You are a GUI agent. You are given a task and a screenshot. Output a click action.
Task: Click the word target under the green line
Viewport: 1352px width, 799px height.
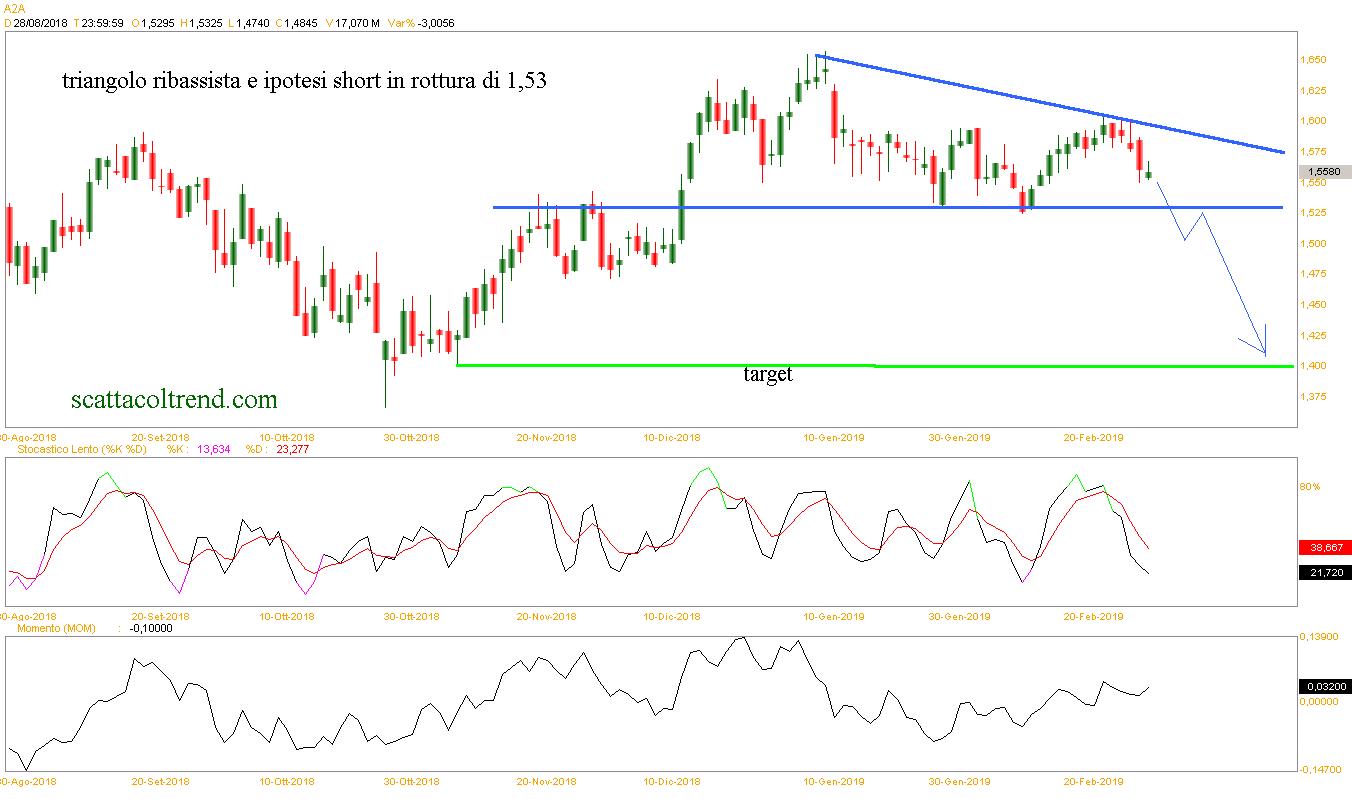pyautogui.click(x=768, y=375)
